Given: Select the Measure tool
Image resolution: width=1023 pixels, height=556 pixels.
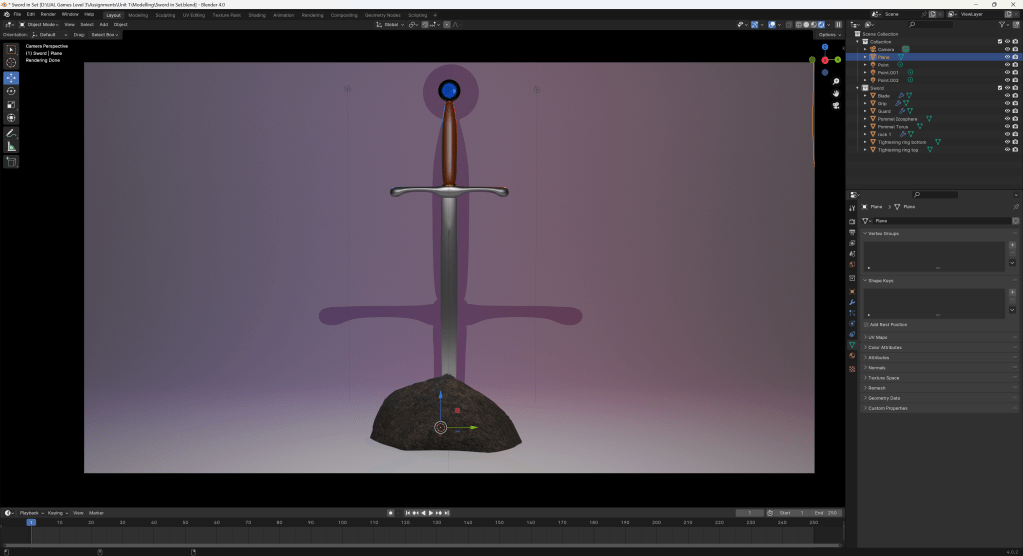Looking at the screenshot, I should coord(11,146).
